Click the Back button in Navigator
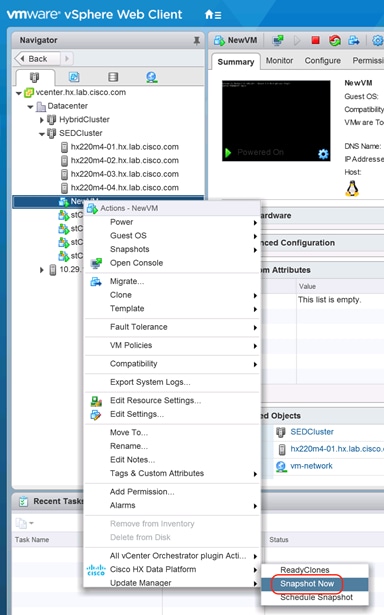384x615 pixels. click(37, 59)
